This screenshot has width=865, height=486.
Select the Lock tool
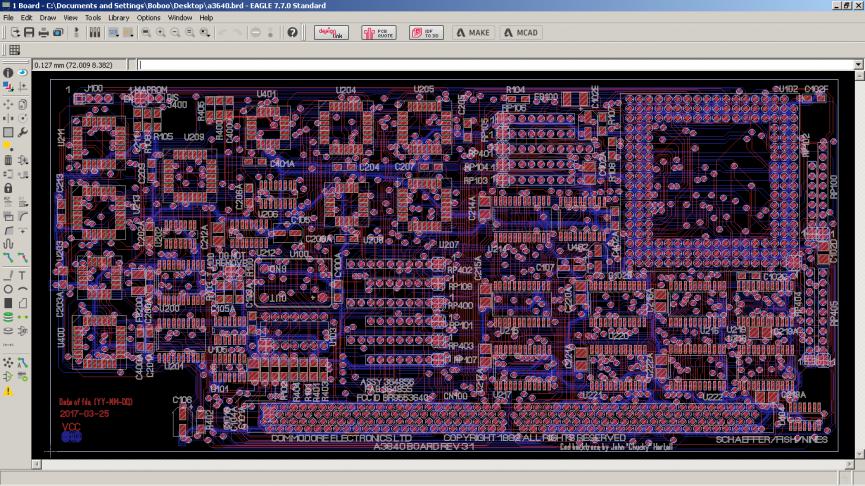(8, 188)
